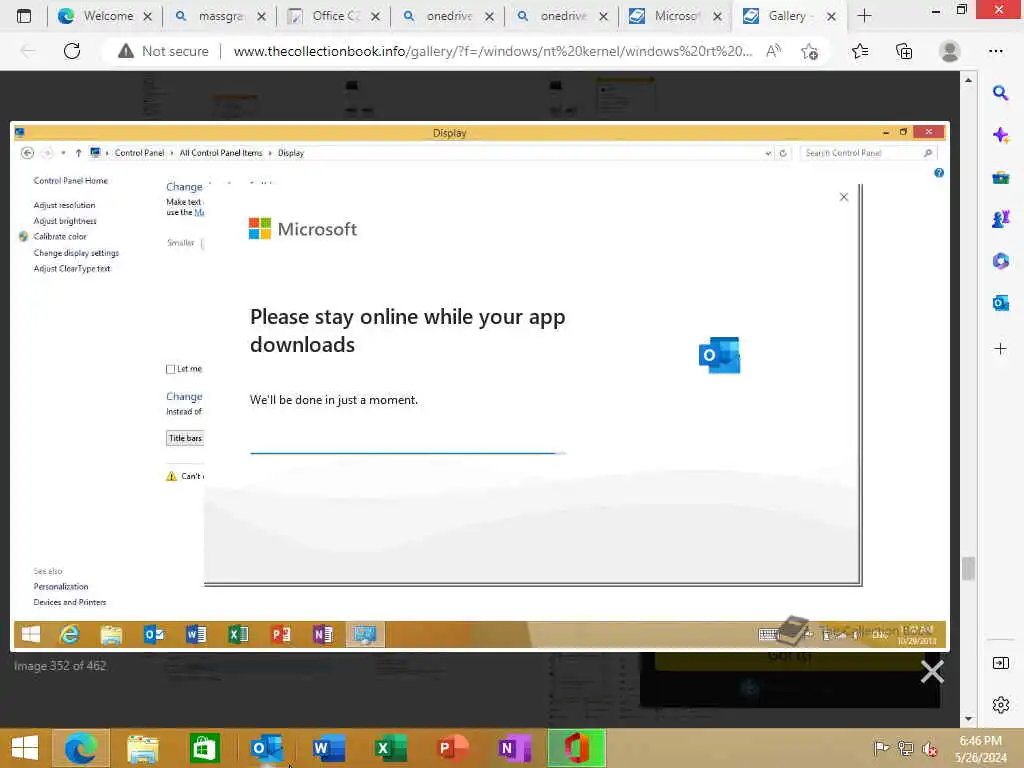The height and width of the screenshot is (768, 1024).
Task: Open the Edge profile avatar
Action: (x=949, y=51)
